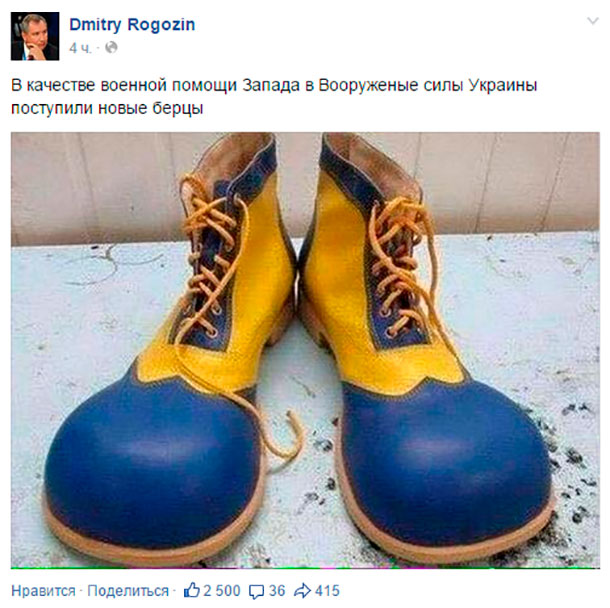Click the word 'Запада' in the post
Viewport: 610px width, 608px height.
[271, 86]
